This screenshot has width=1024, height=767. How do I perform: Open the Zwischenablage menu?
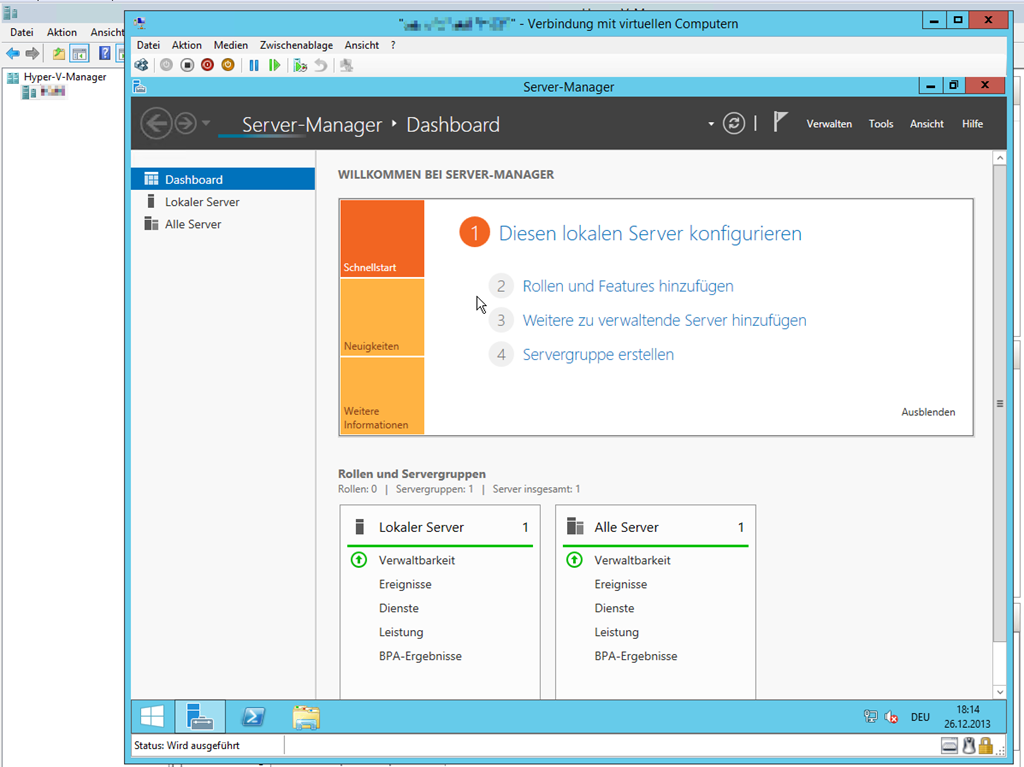click(297, 45)
